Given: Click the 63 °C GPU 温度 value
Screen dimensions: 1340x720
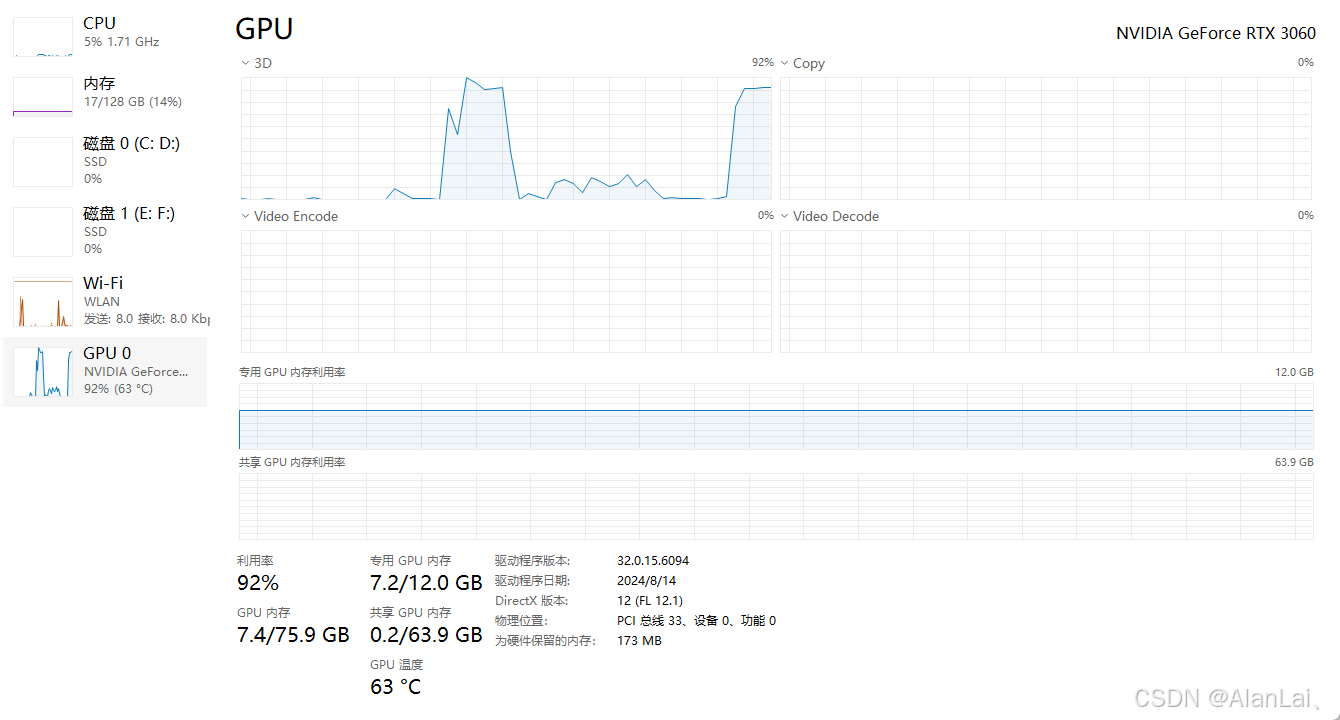Looking at the screenshot, I should [396, 687].
